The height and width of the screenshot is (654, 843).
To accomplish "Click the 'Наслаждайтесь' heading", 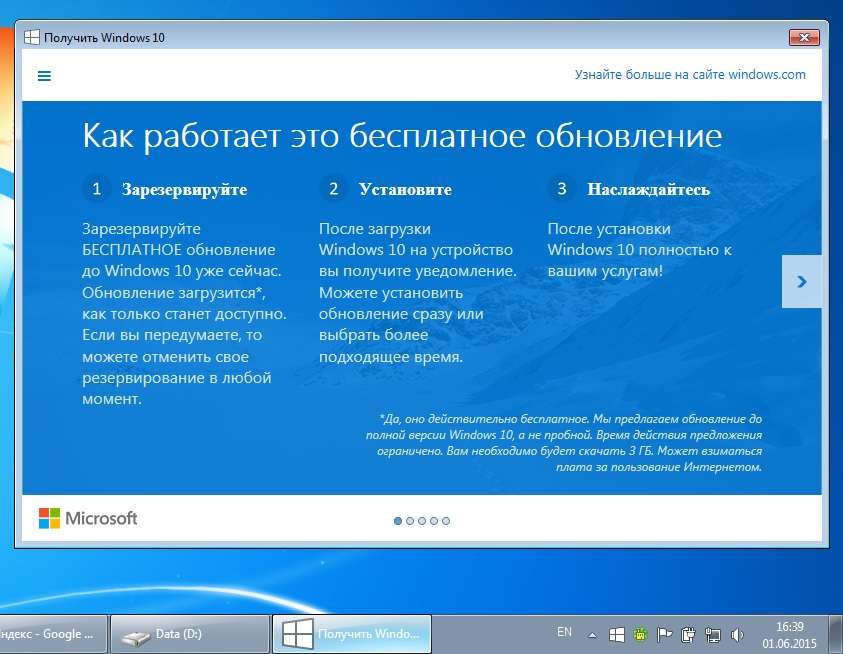I will [648, 190].
